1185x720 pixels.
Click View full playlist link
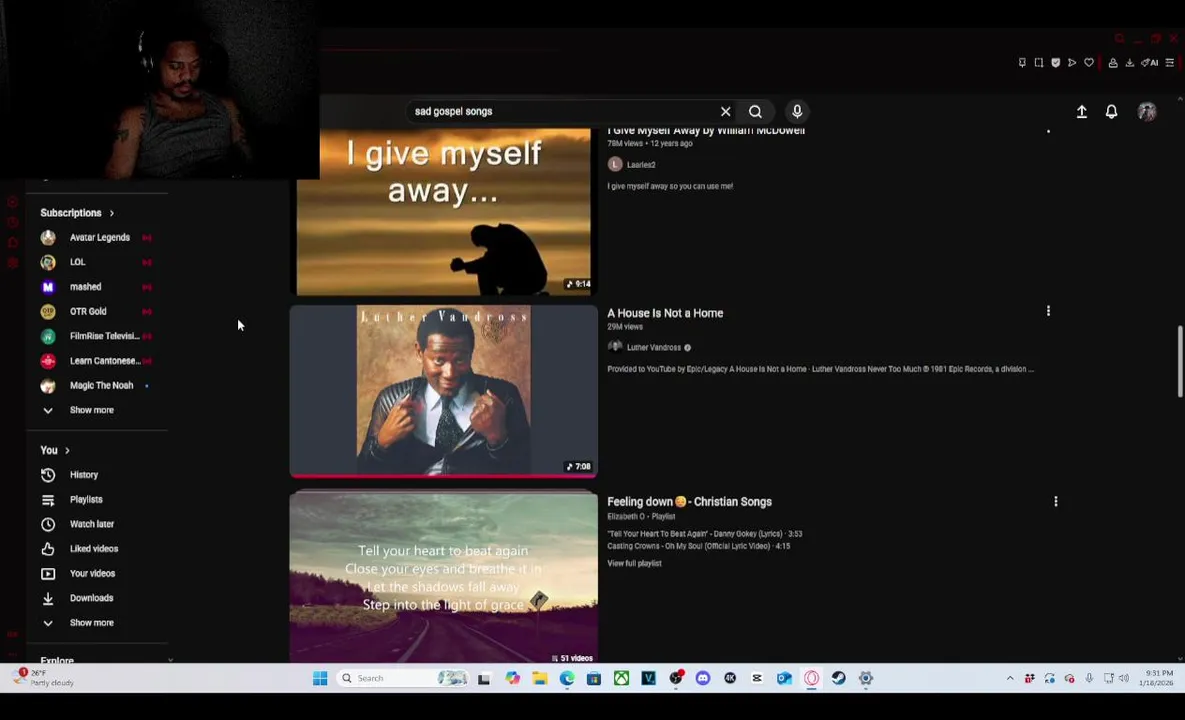[x=634, y=564]
